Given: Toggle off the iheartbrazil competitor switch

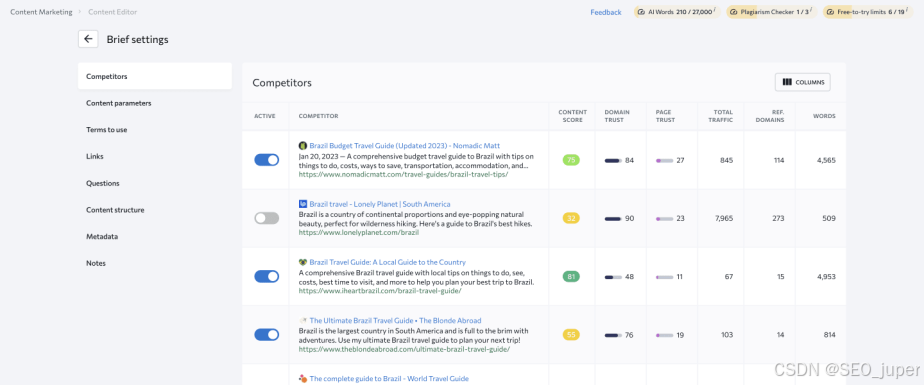Looking at the screenshot, I should point(267,277).
